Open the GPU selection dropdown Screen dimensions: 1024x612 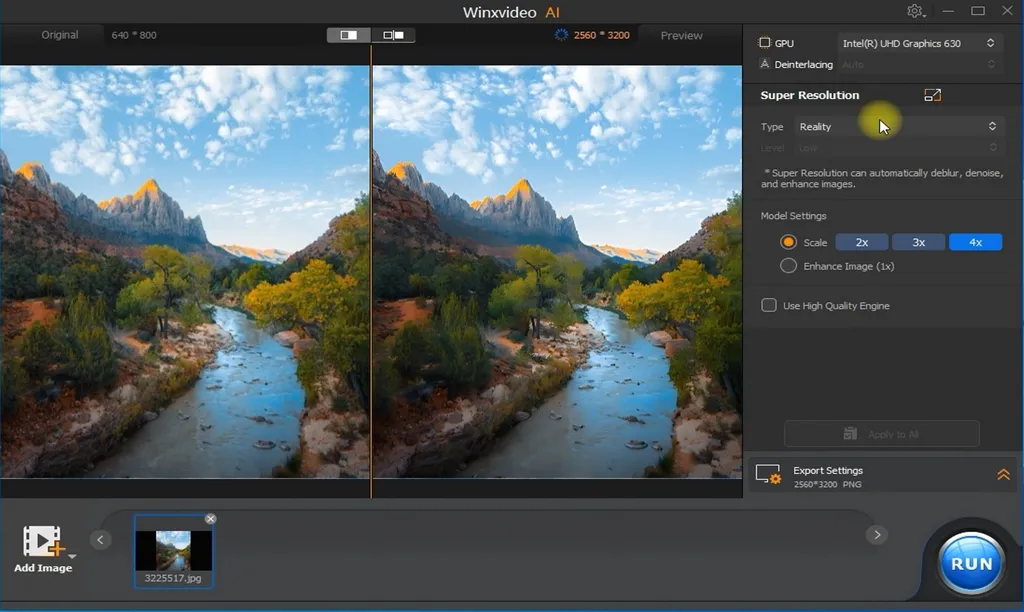(918, 43)
